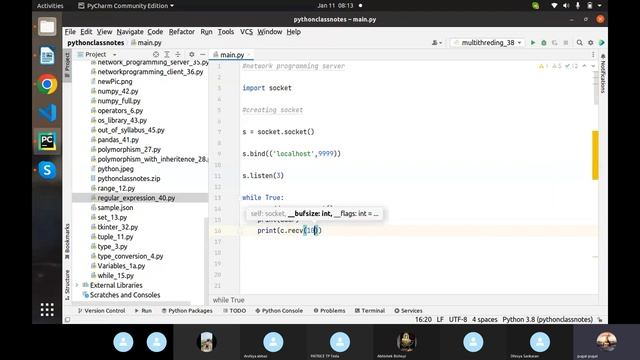Open IDE settings gear in toolbar
The height and width of the screenshot is (360, 640).
(x=591, y=42)
